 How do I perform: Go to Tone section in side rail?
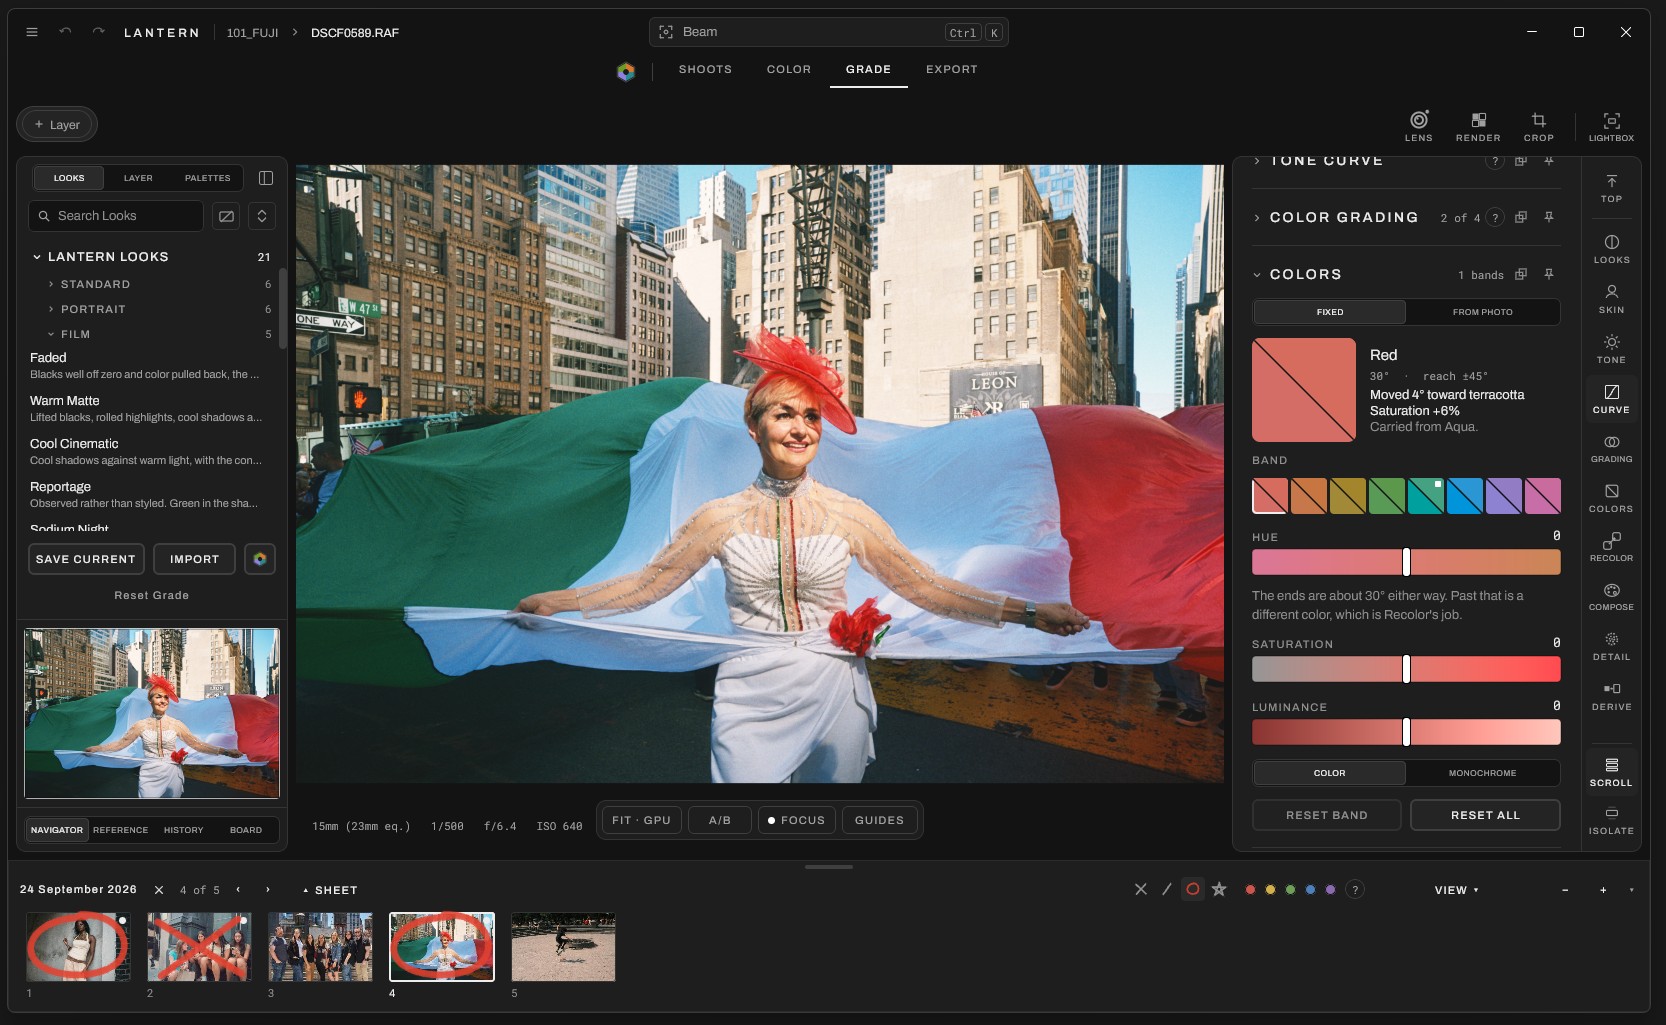pos(1611,348)
